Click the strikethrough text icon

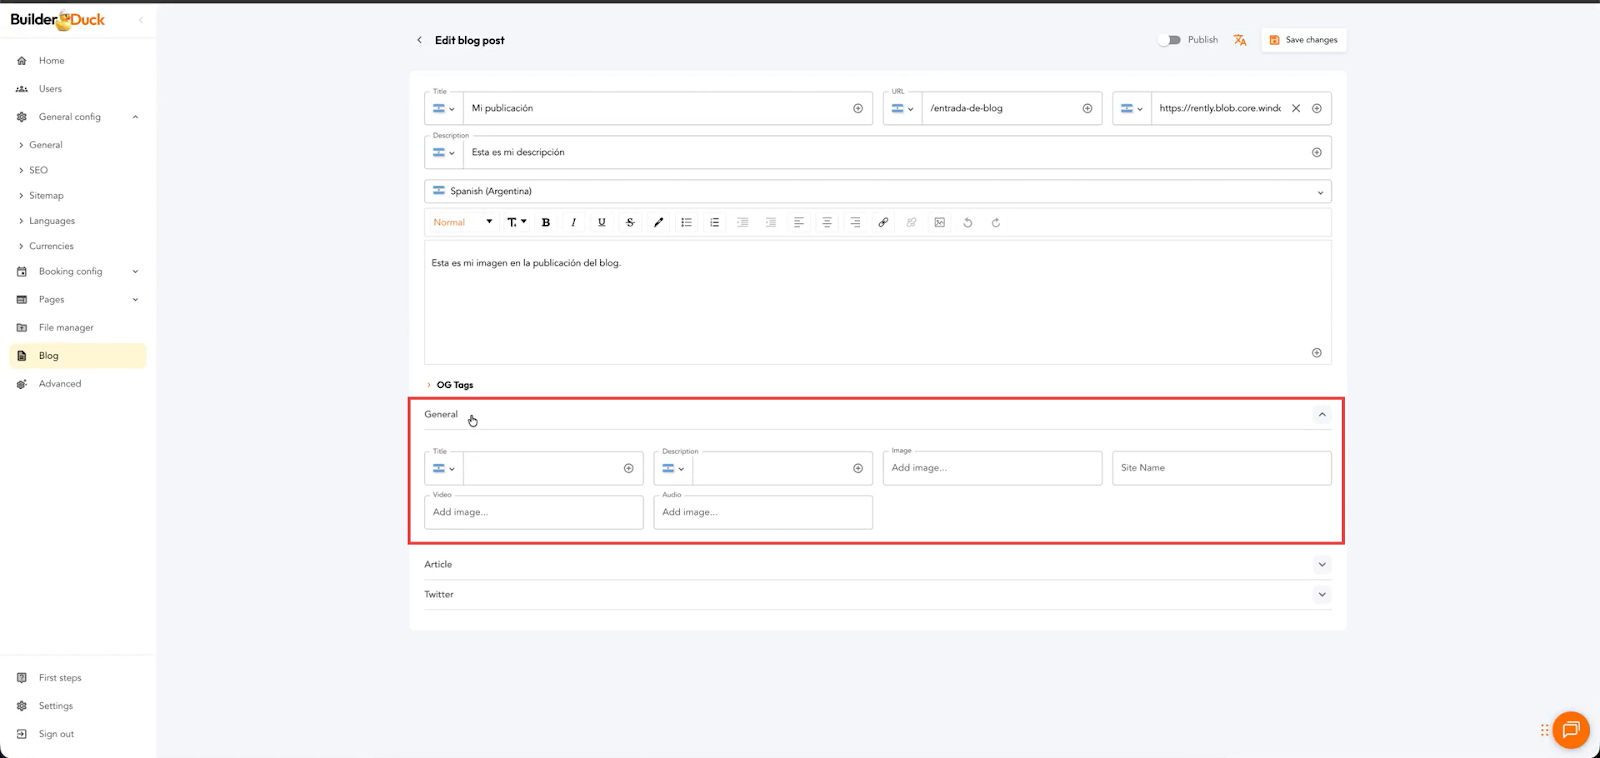click(x=630, y=223)
